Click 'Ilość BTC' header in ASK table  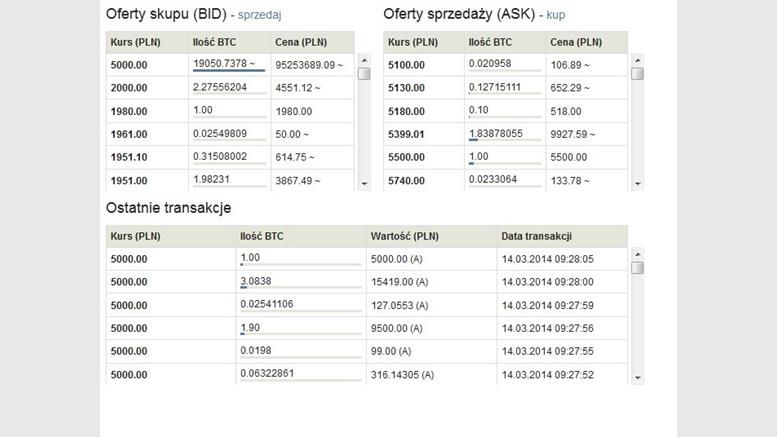point(490,42)
